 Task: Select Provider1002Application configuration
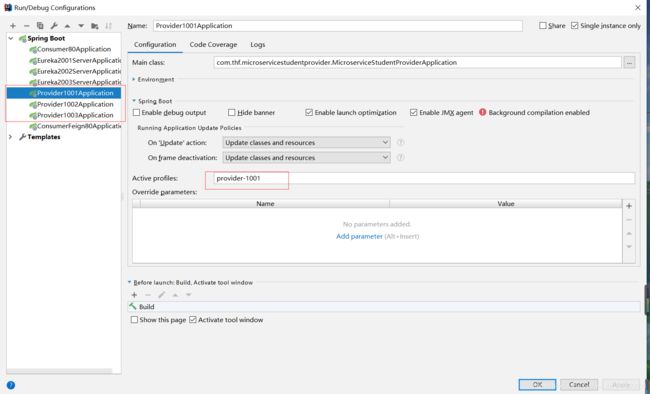(71, 104)
